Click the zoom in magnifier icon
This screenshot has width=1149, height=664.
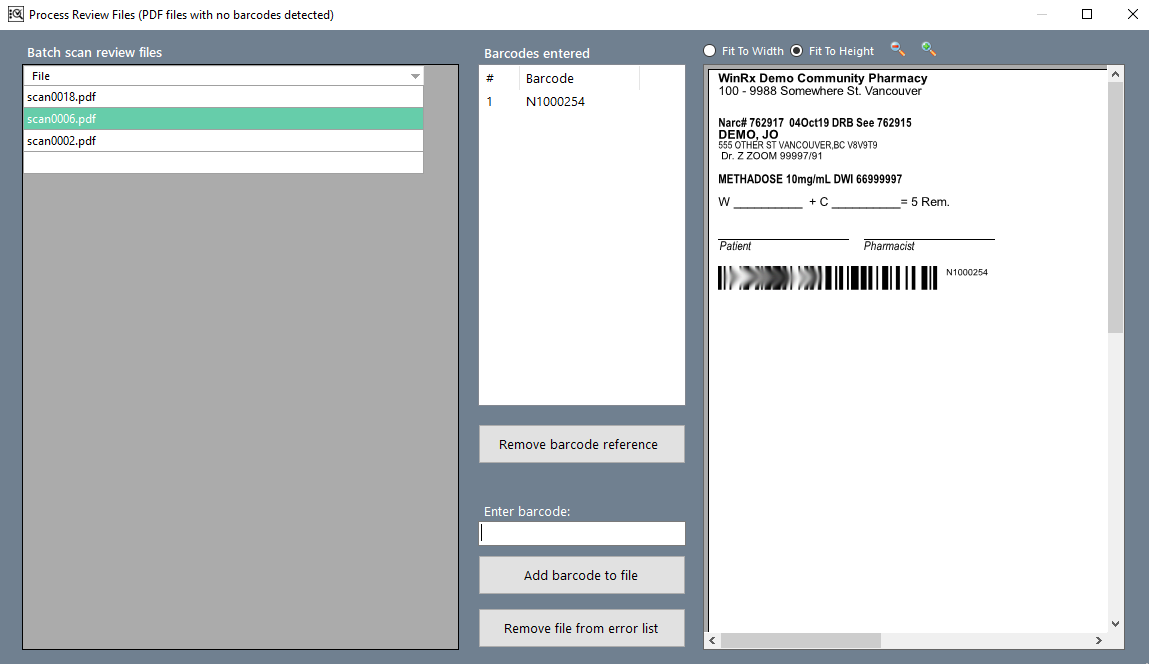coord(928,49)
